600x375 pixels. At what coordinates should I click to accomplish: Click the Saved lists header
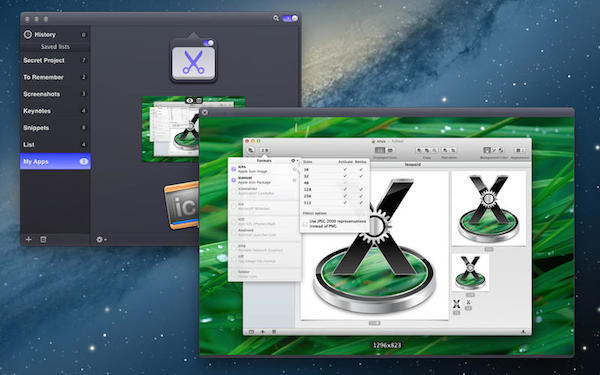point(55,47)
